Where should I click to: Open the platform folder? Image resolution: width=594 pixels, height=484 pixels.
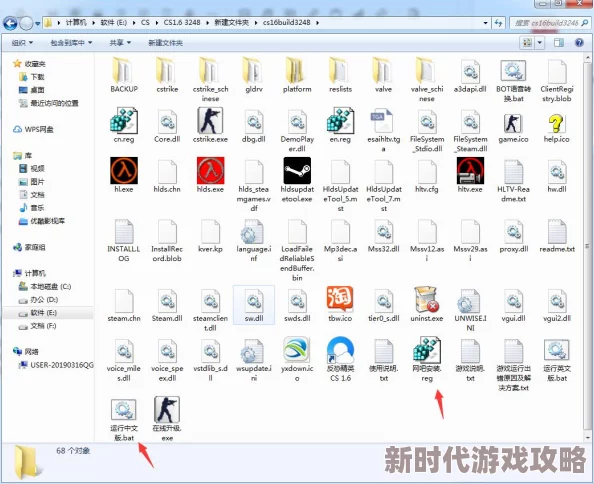pos(297,75)
